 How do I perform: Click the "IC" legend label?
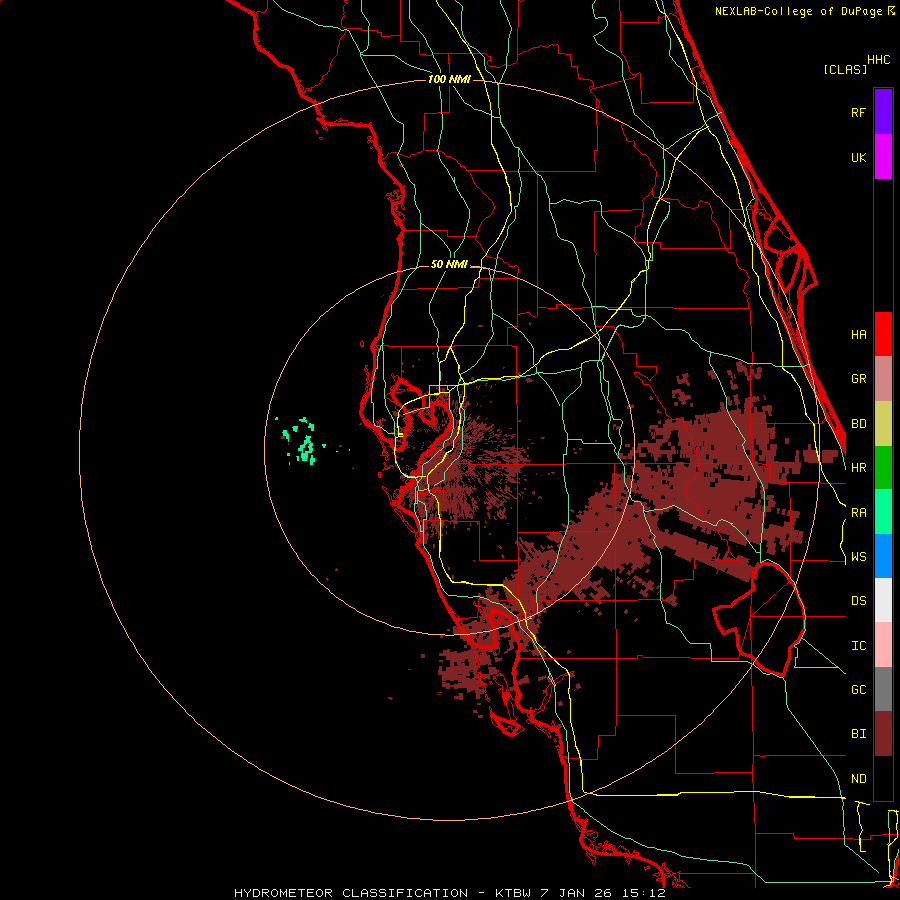[x=858, y=646]
